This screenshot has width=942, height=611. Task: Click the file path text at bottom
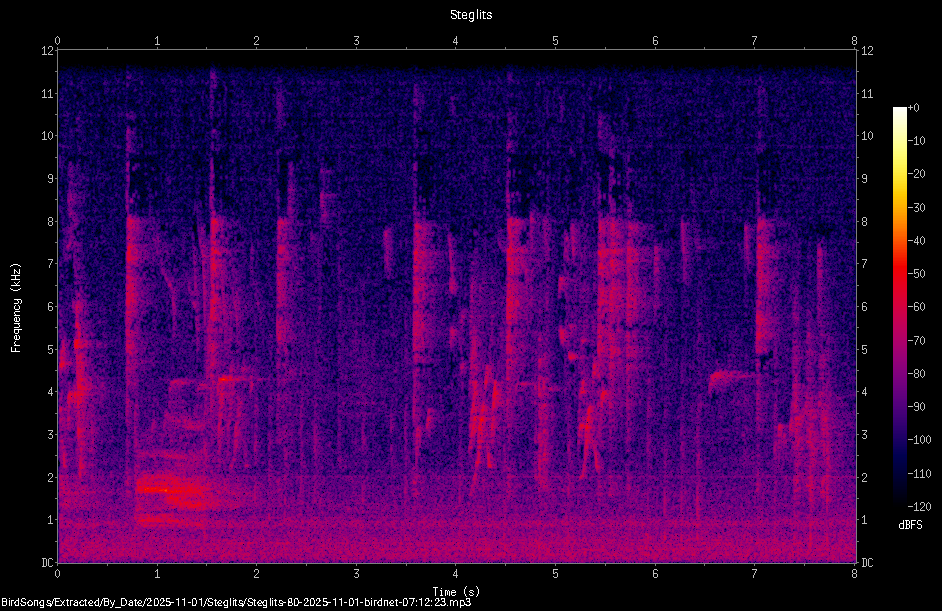tap(236, 603)
